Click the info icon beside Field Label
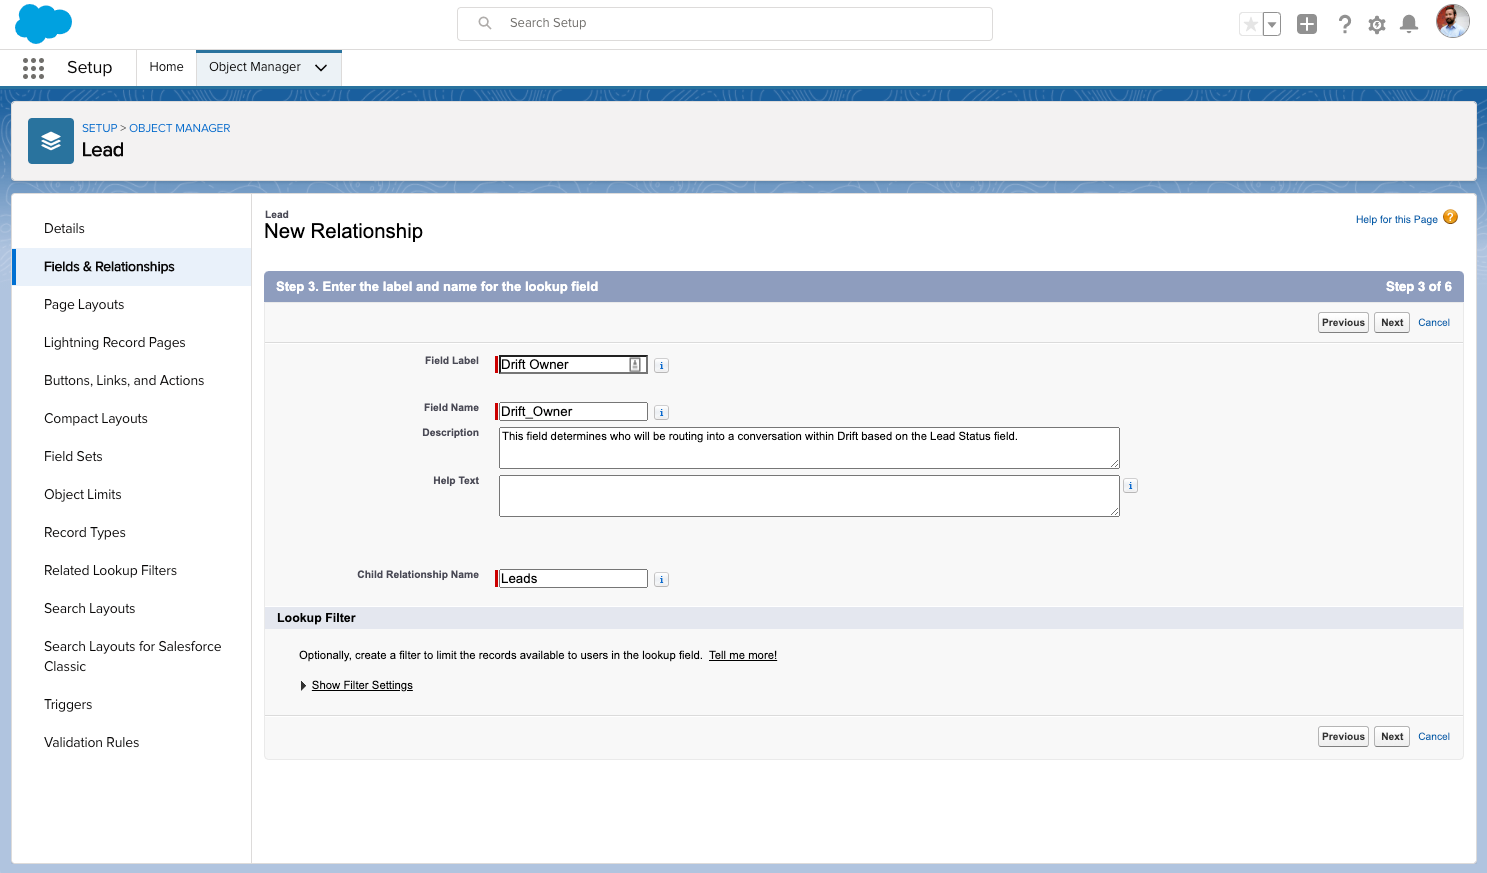The image size is (1487, 873). click(662, 366)
